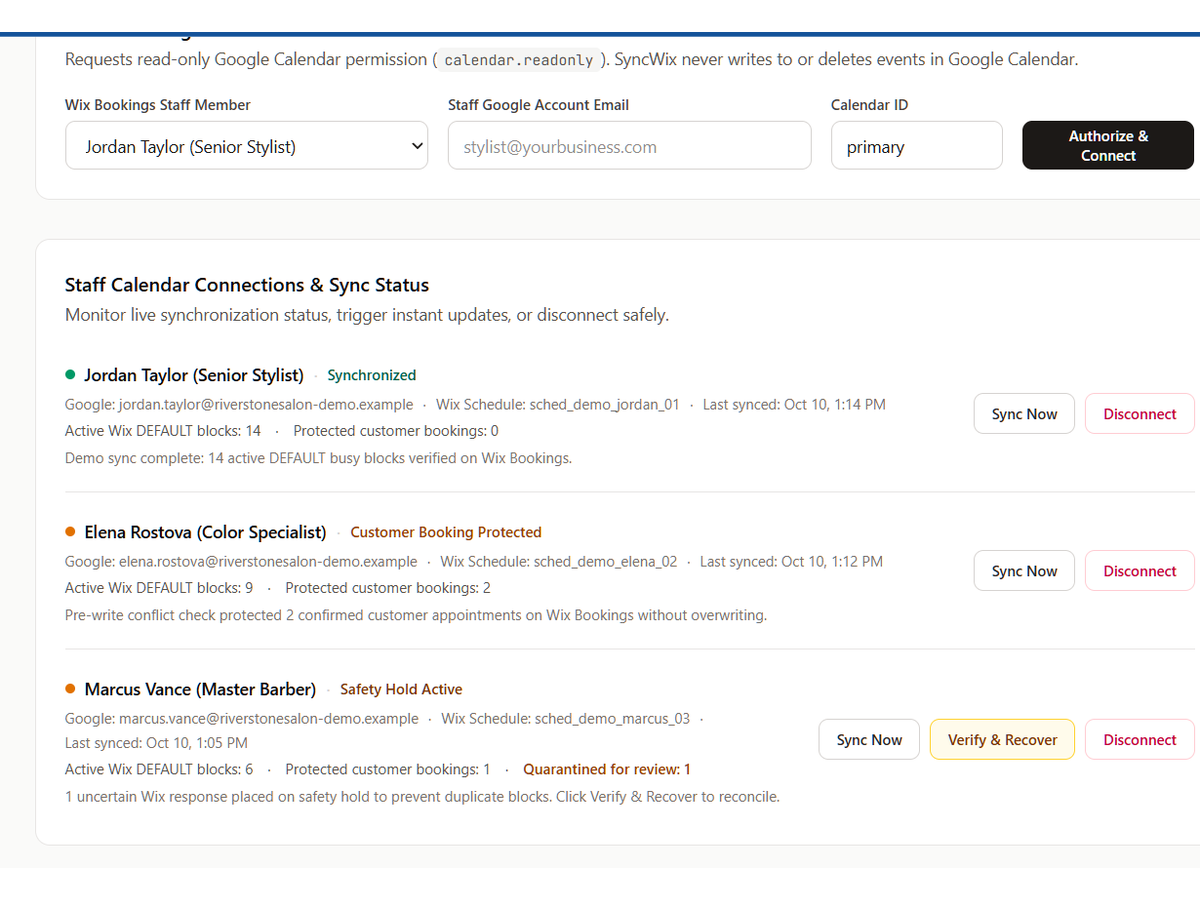The height and width of the screenshot is (900, 1200).
Task: Click Active Wix DEFAULT blocks: 6
Action: pos(159,769)
